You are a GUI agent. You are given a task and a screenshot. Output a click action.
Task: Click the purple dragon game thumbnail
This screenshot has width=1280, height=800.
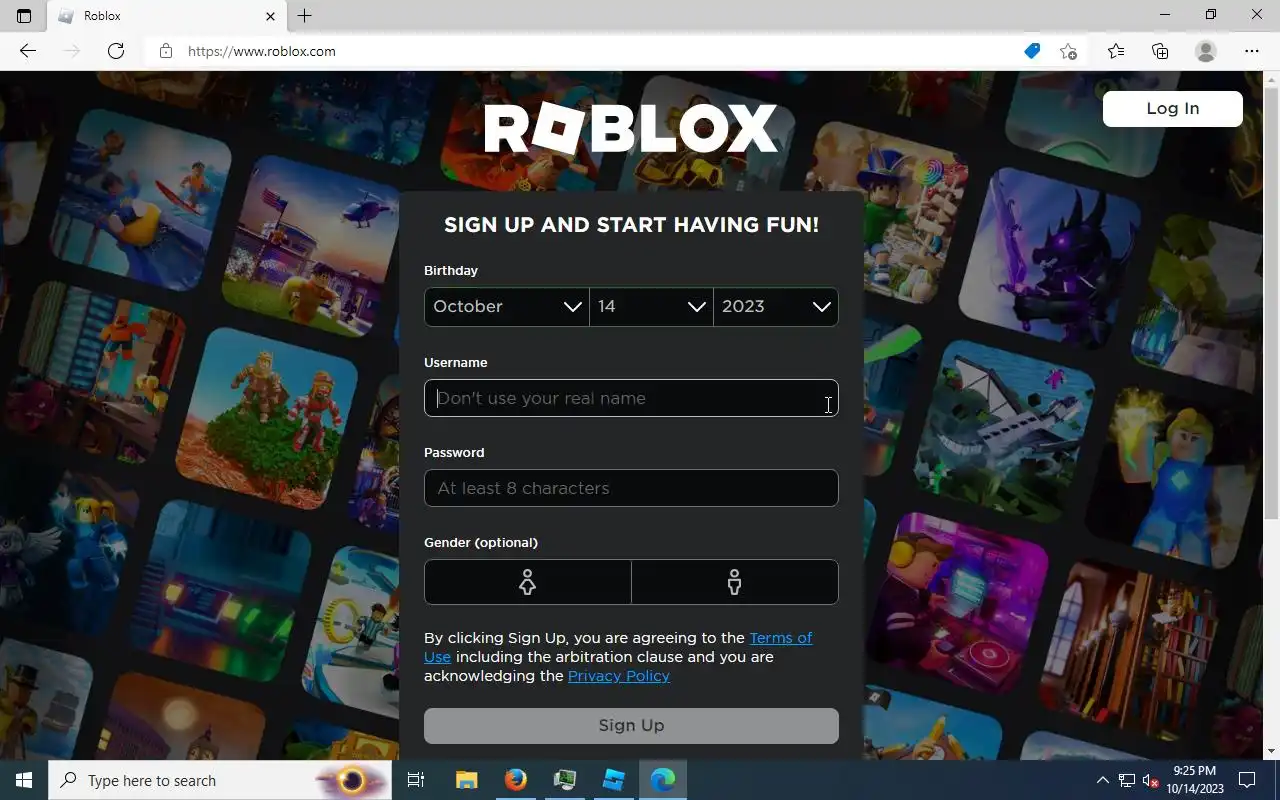tap(1049, 257)
